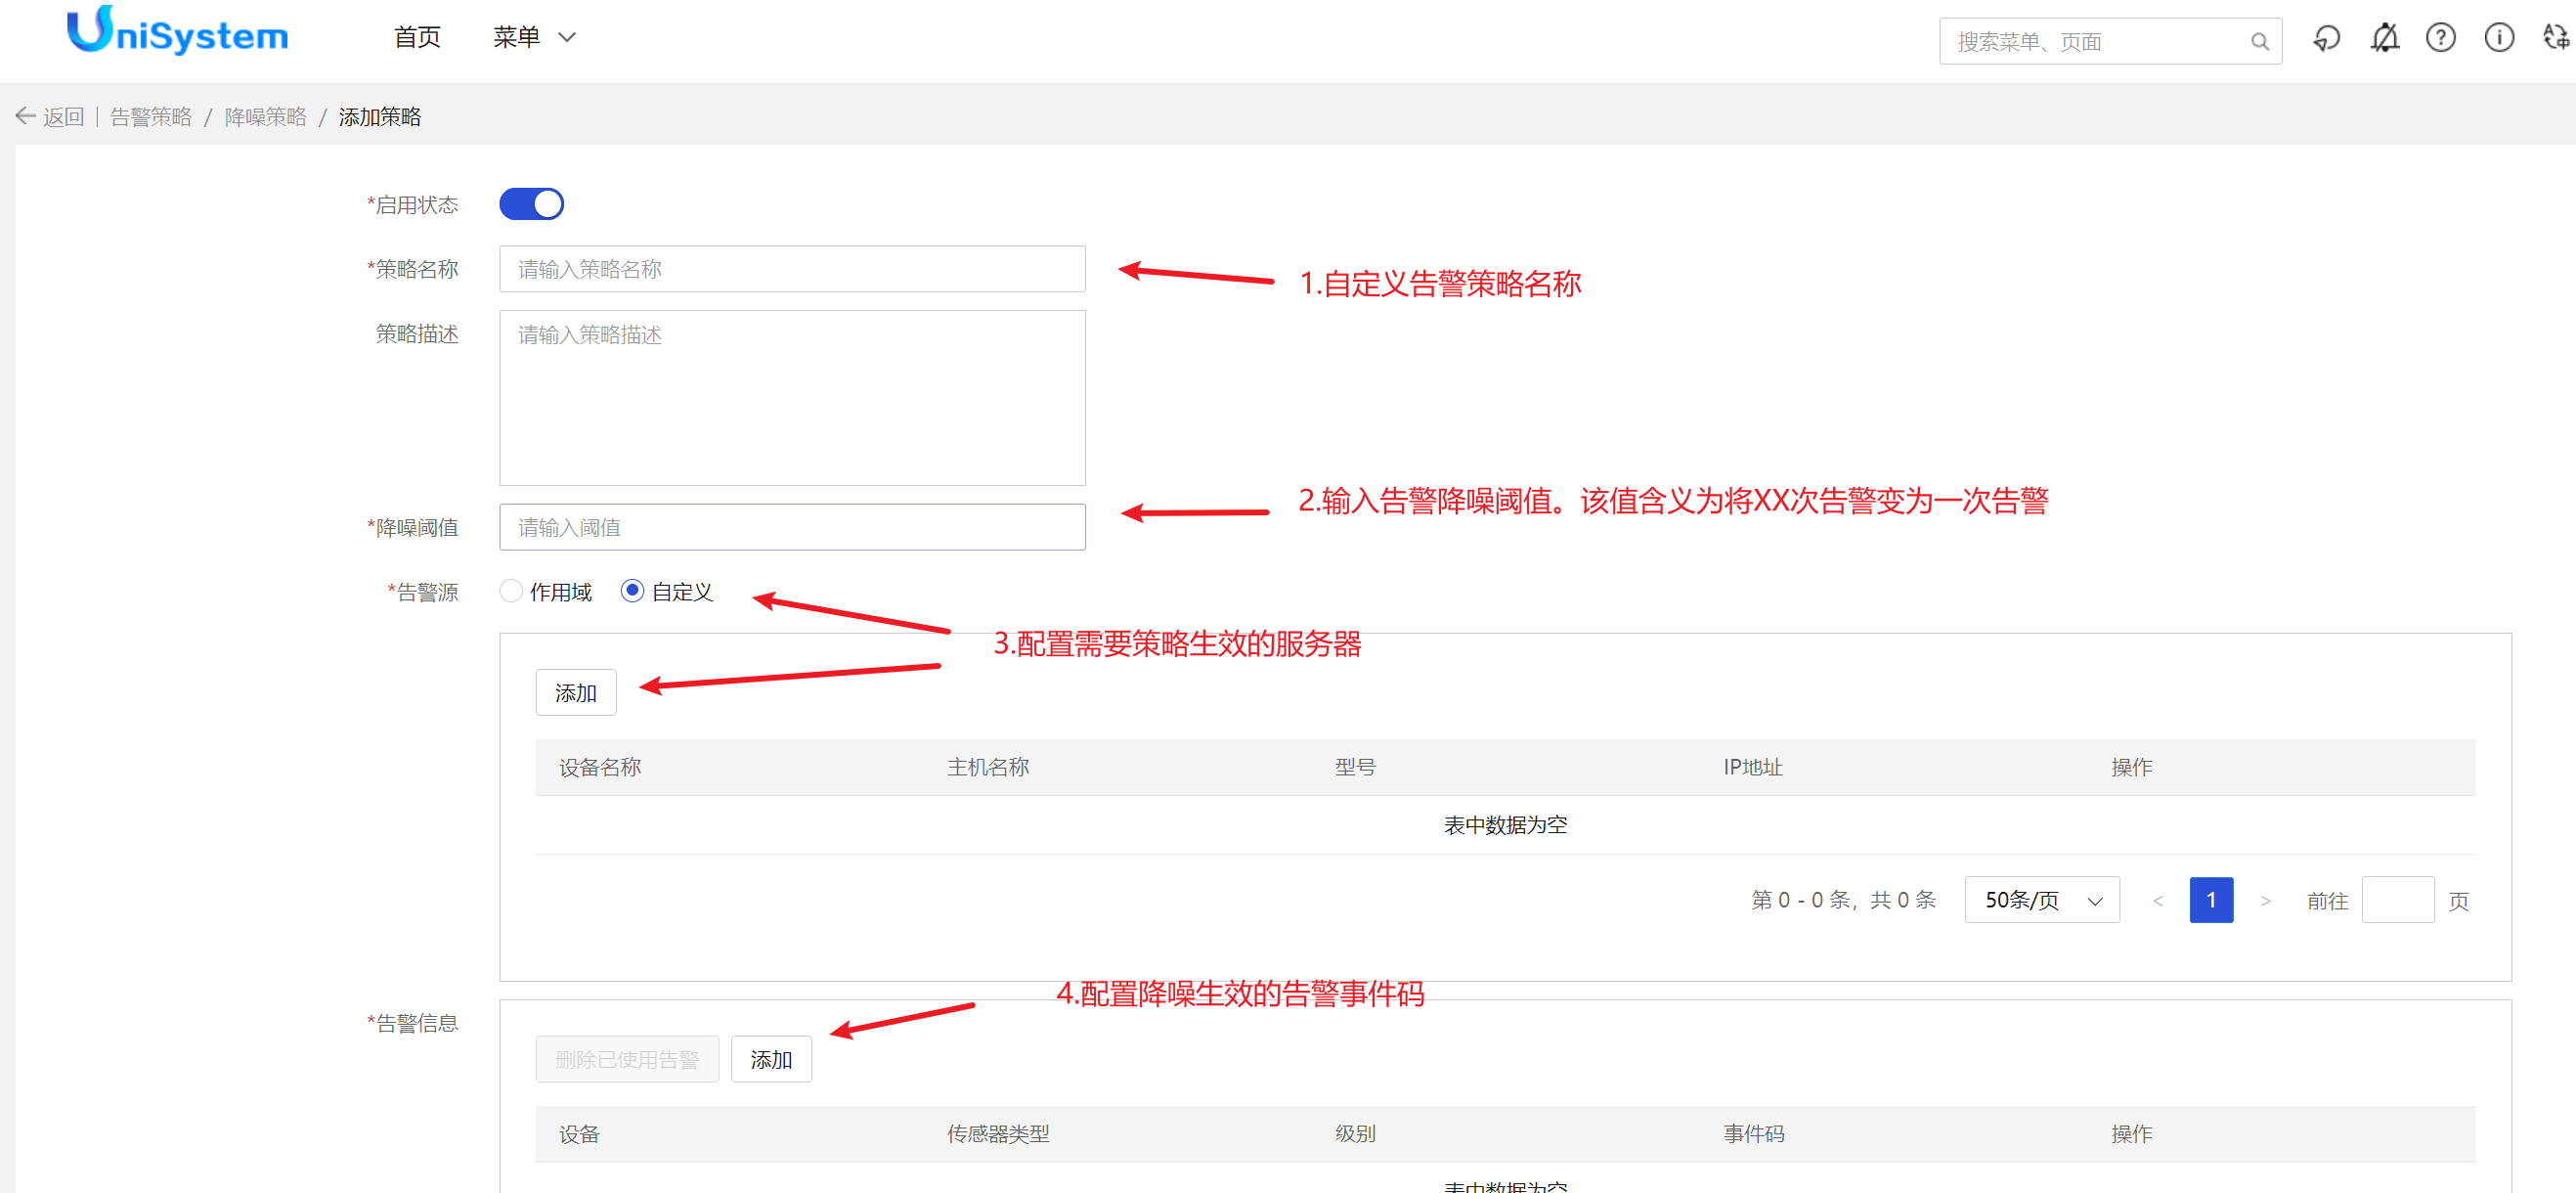The width and height of the screenshot is (2576, 1193).
Task: Click 添加 button beside 删除已使用告警
Action: coord(770,1059)
